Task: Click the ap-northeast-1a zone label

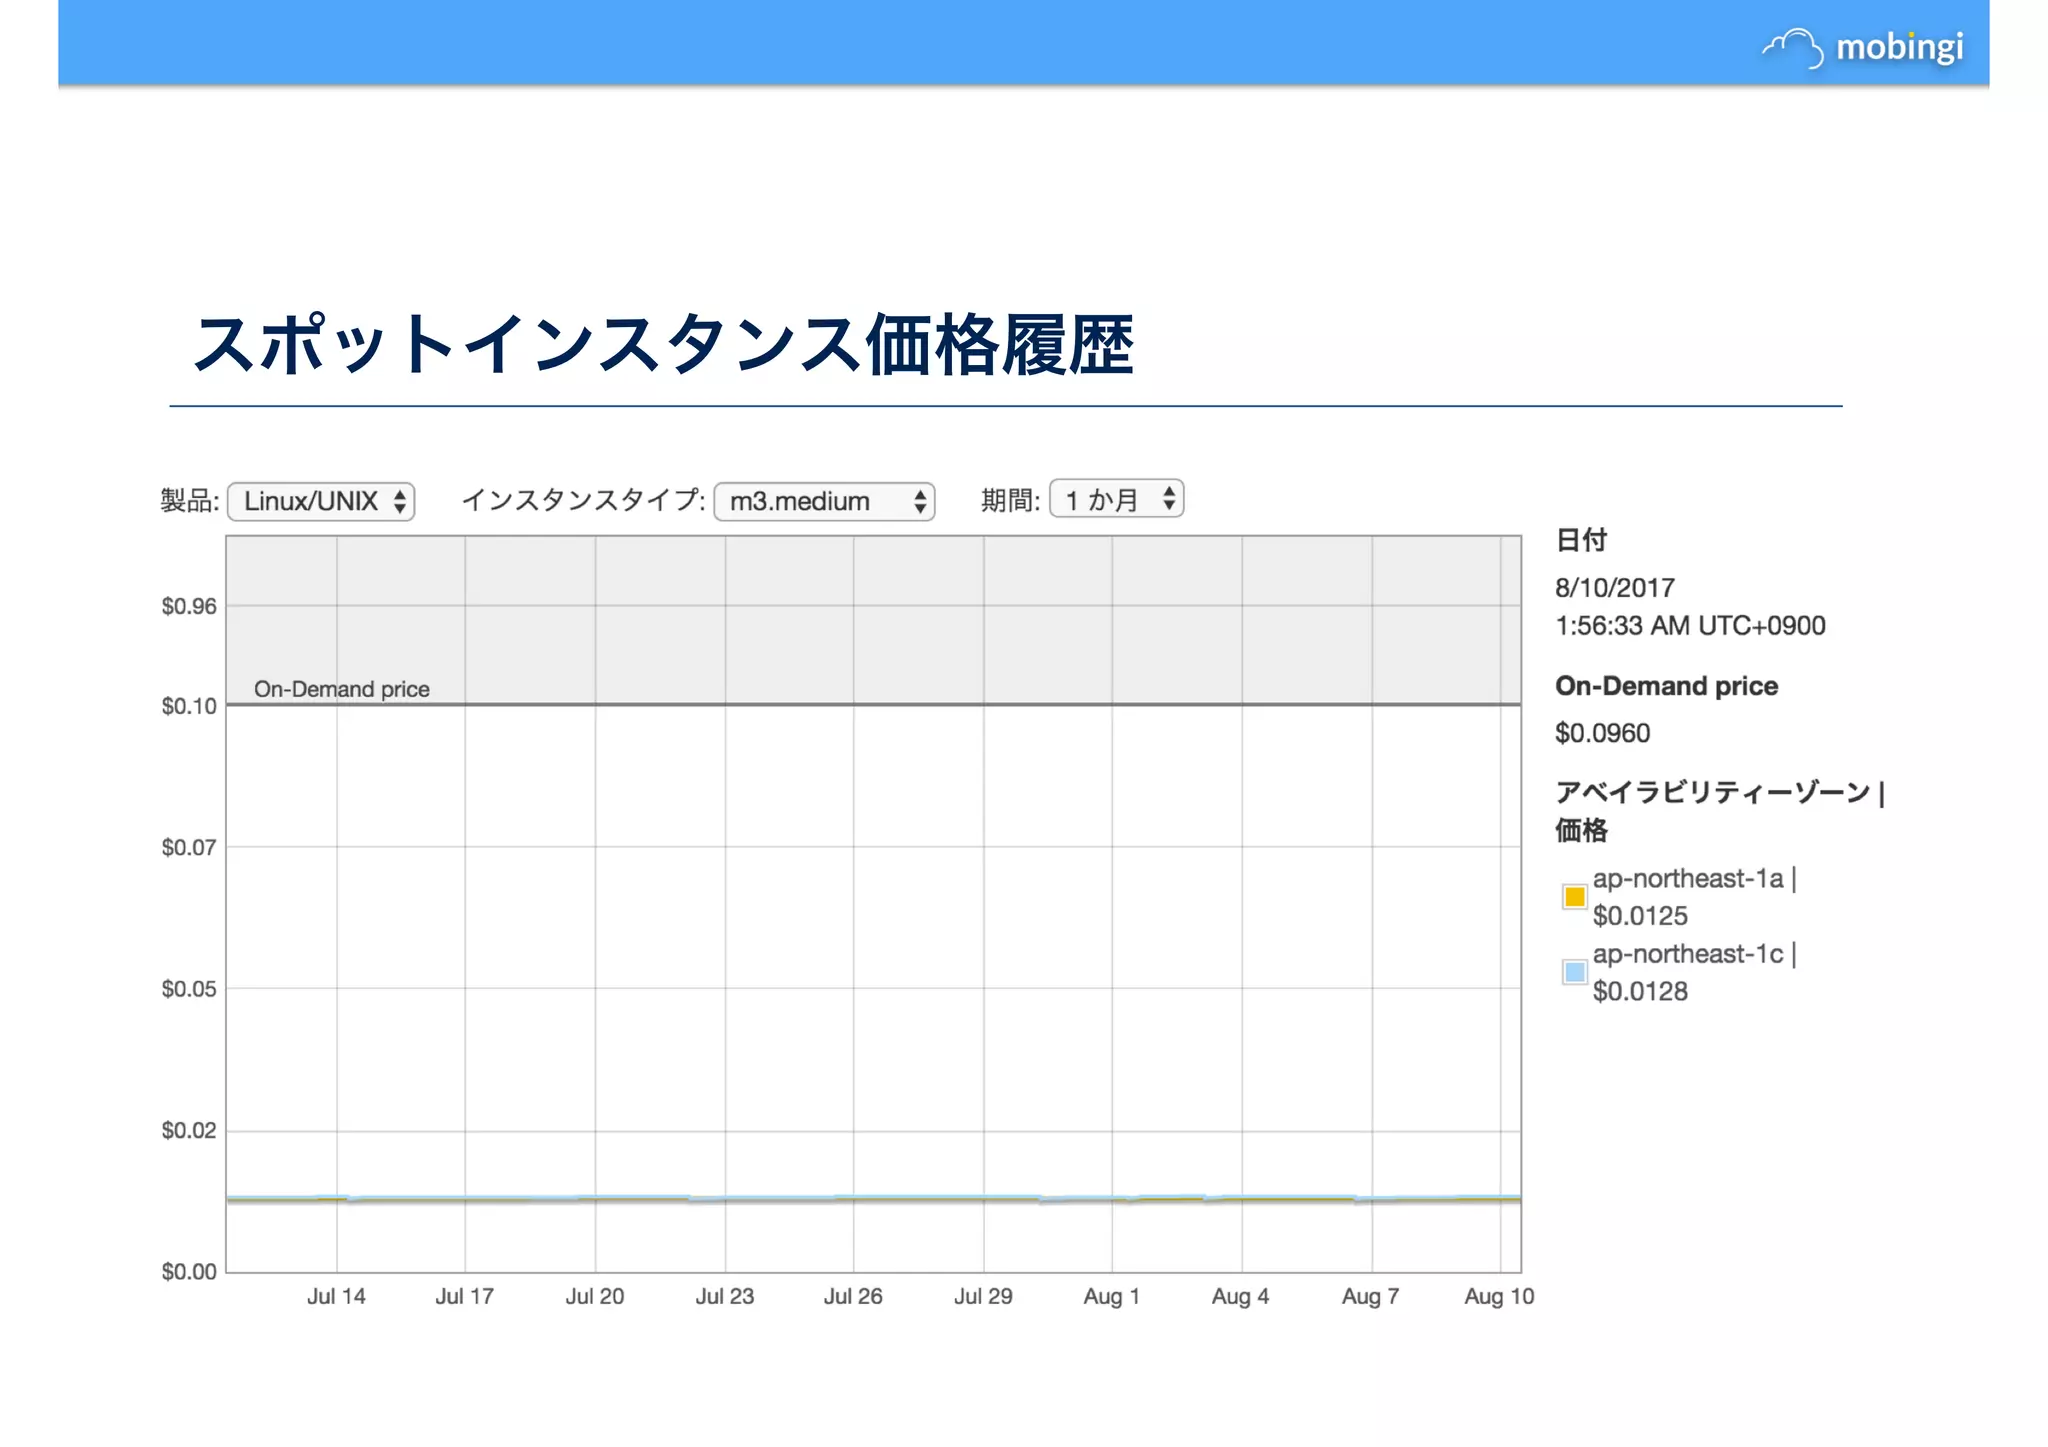Action: [x=1688, y=879]
